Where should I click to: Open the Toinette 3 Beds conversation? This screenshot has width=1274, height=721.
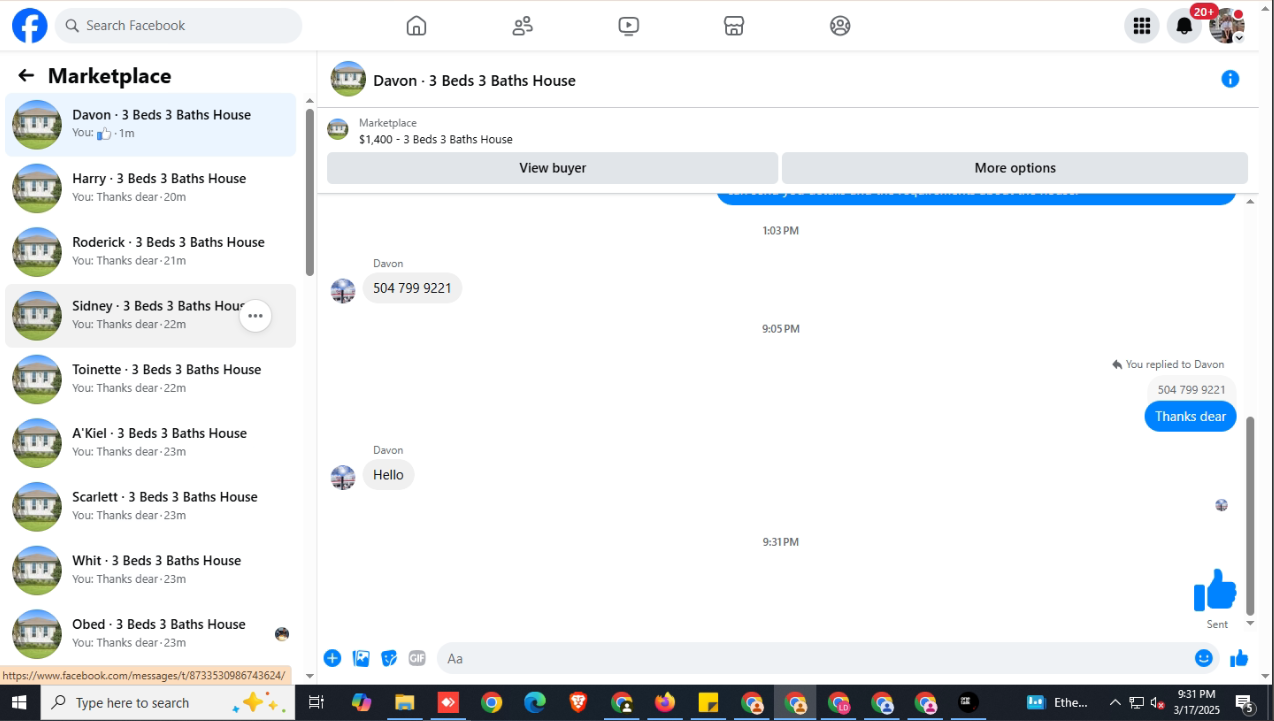click(150, 379)
